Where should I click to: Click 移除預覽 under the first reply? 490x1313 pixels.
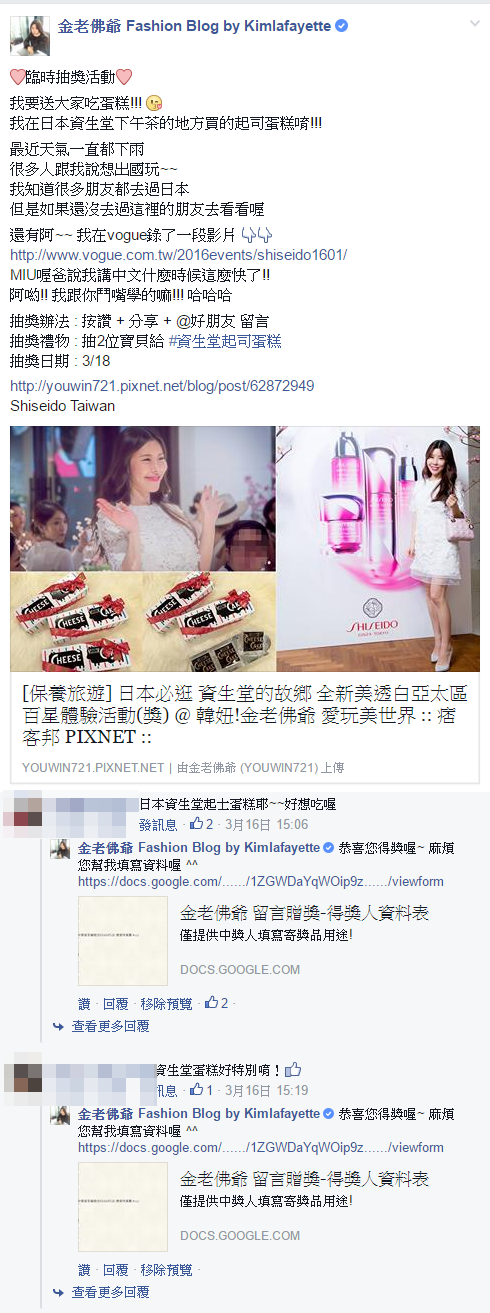coord(166,1003)
